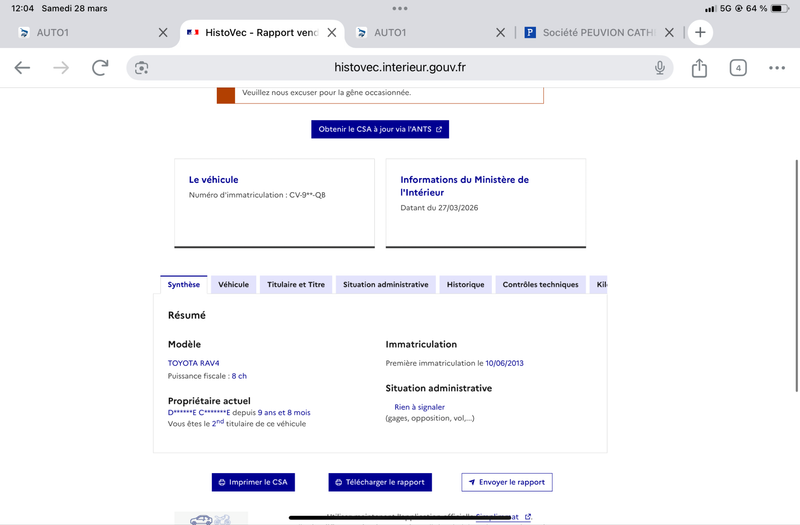
Task: Click the Télécharger le rapport button
Action: (380, 482)
